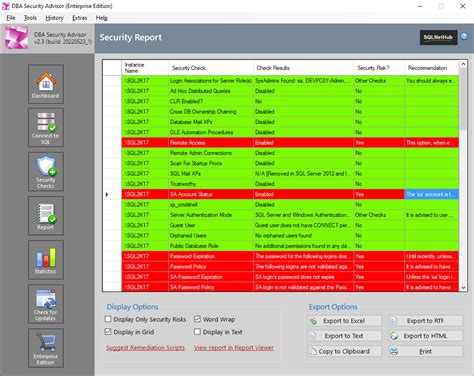The height and width of the screenshot is (376, 474).
Task: Print the security report
Action: [426, 351]
